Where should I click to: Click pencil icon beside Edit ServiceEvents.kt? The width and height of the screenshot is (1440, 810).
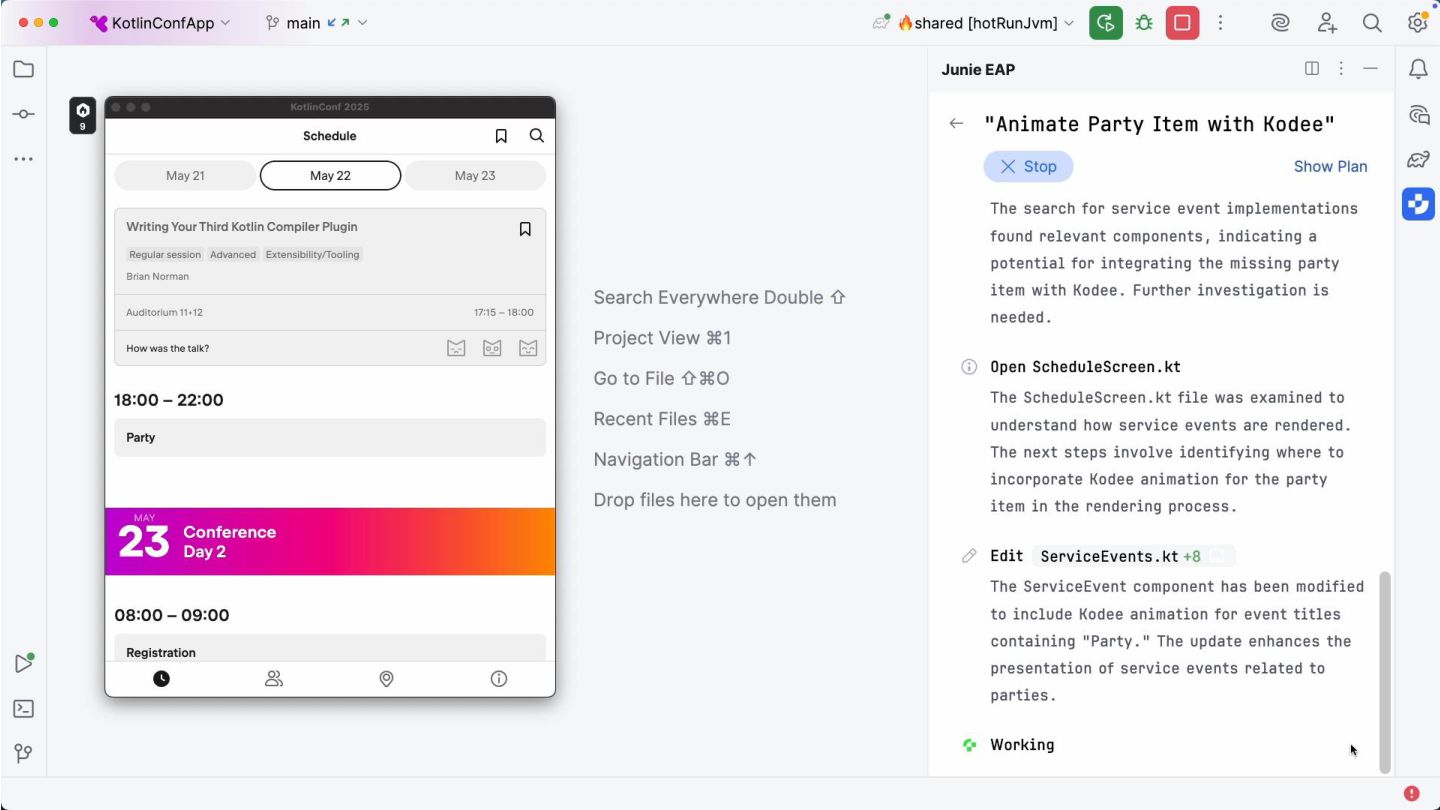coord(969,556)
